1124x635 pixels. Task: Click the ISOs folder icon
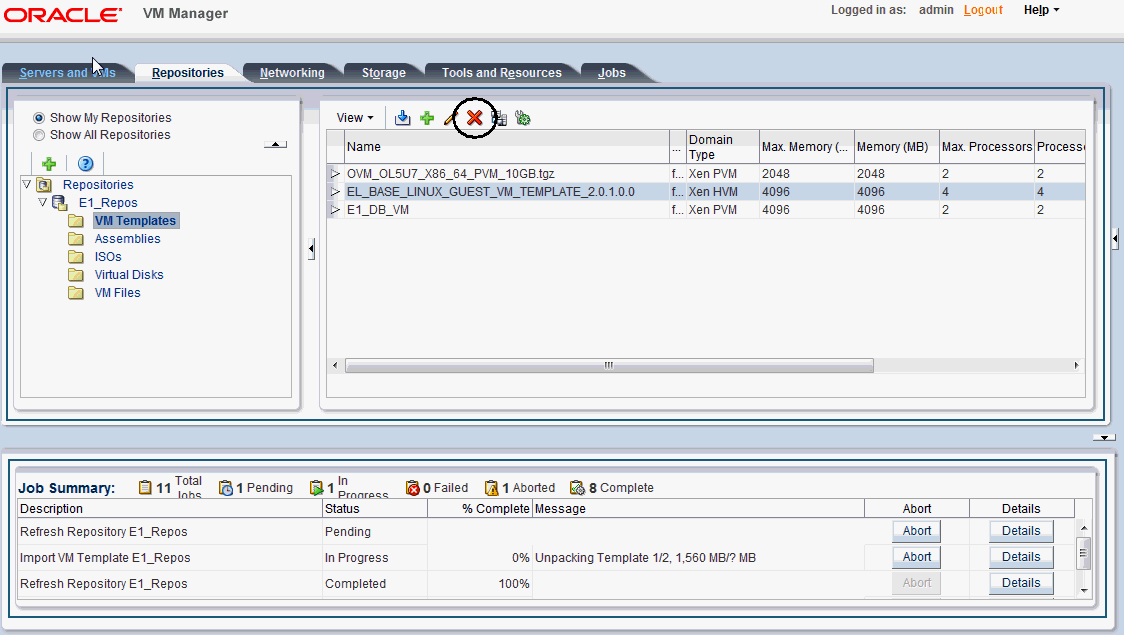(76, 257)
